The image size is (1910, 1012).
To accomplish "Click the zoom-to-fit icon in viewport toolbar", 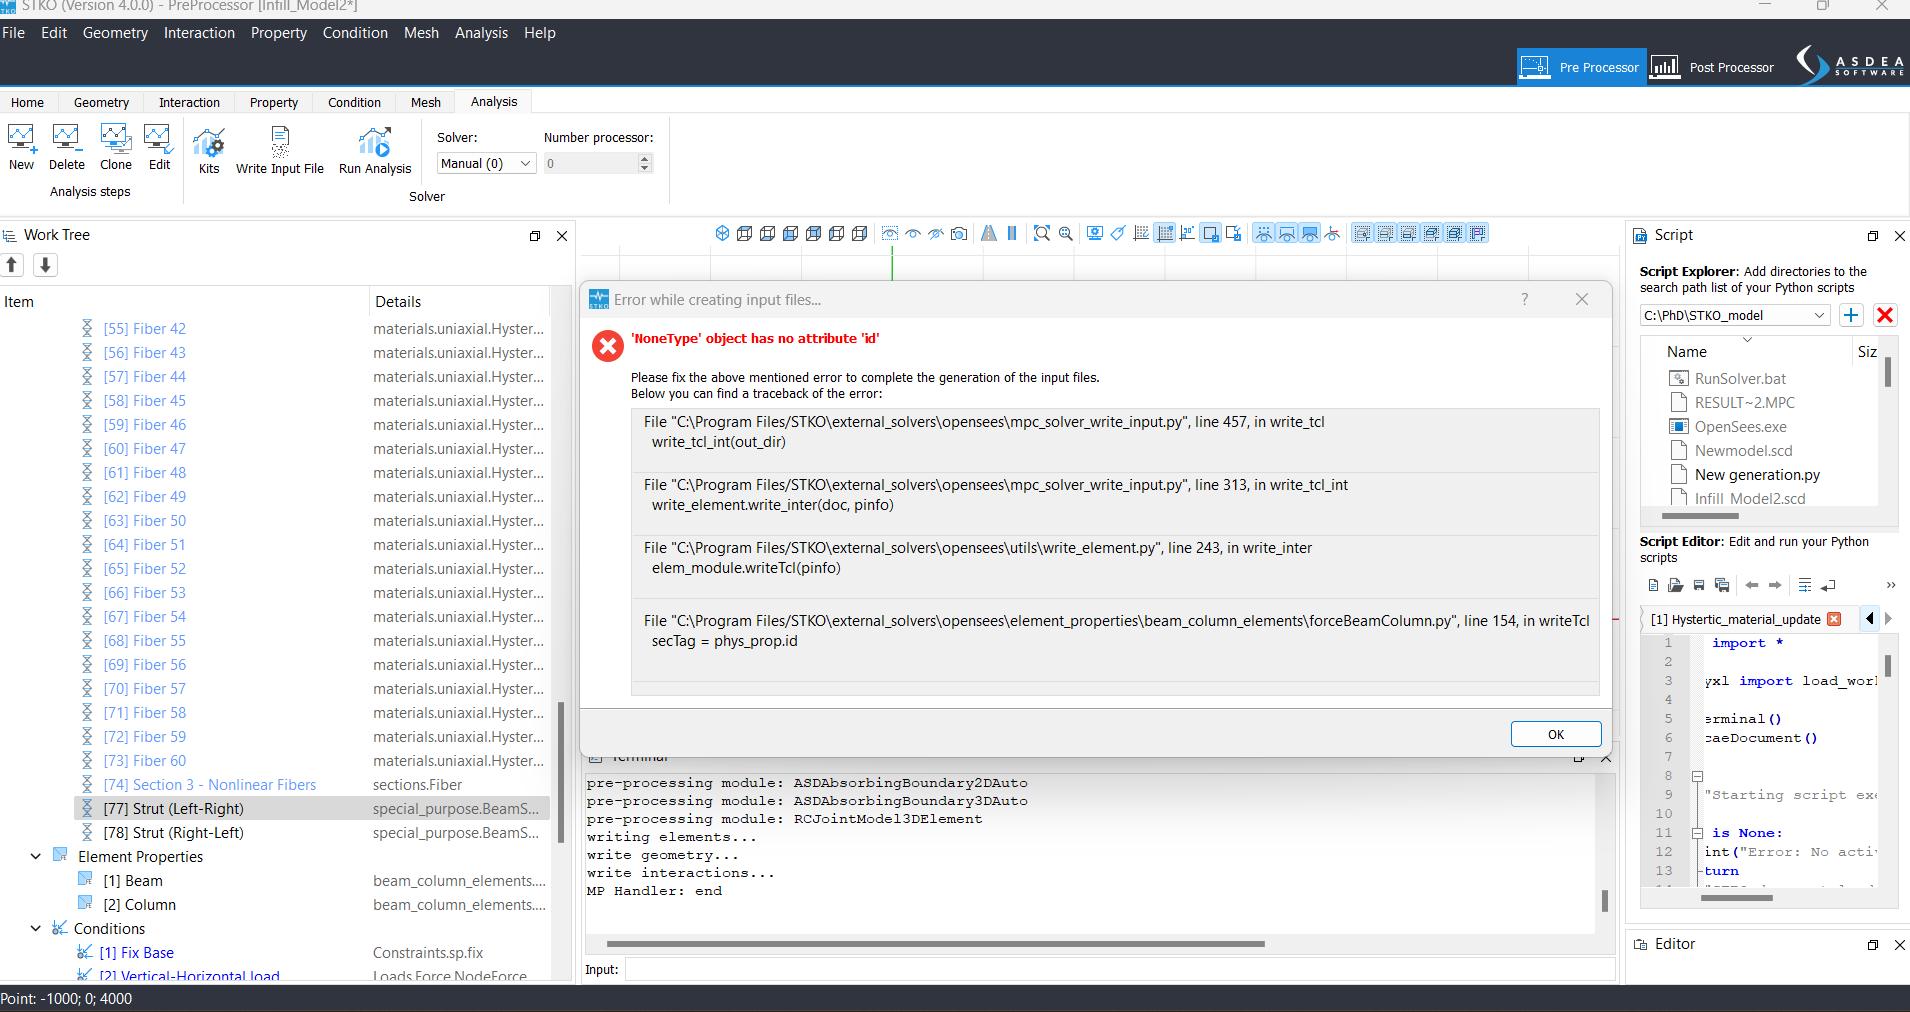I will click(x=1042, y=233).
